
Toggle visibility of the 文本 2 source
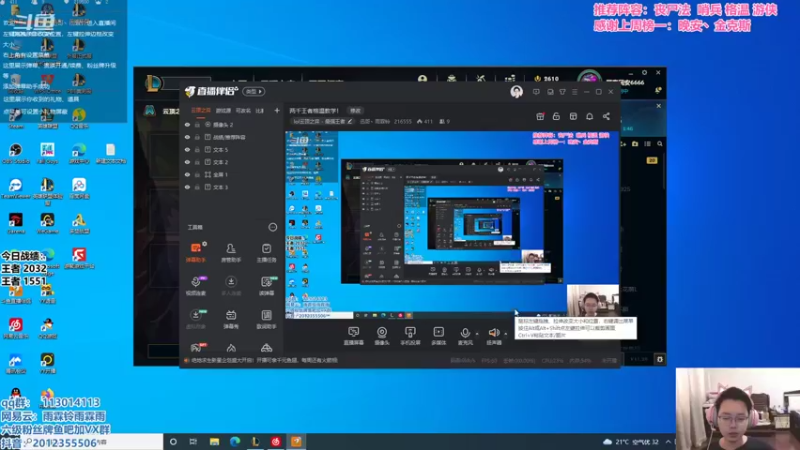187,162
